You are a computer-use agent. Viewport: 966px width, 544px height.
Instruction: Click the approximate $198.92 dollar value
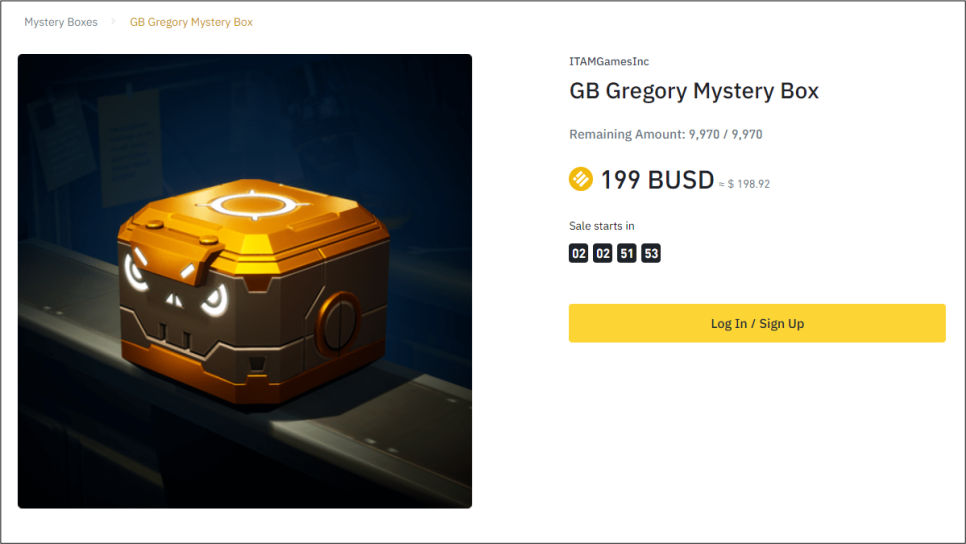click(744, 184)
